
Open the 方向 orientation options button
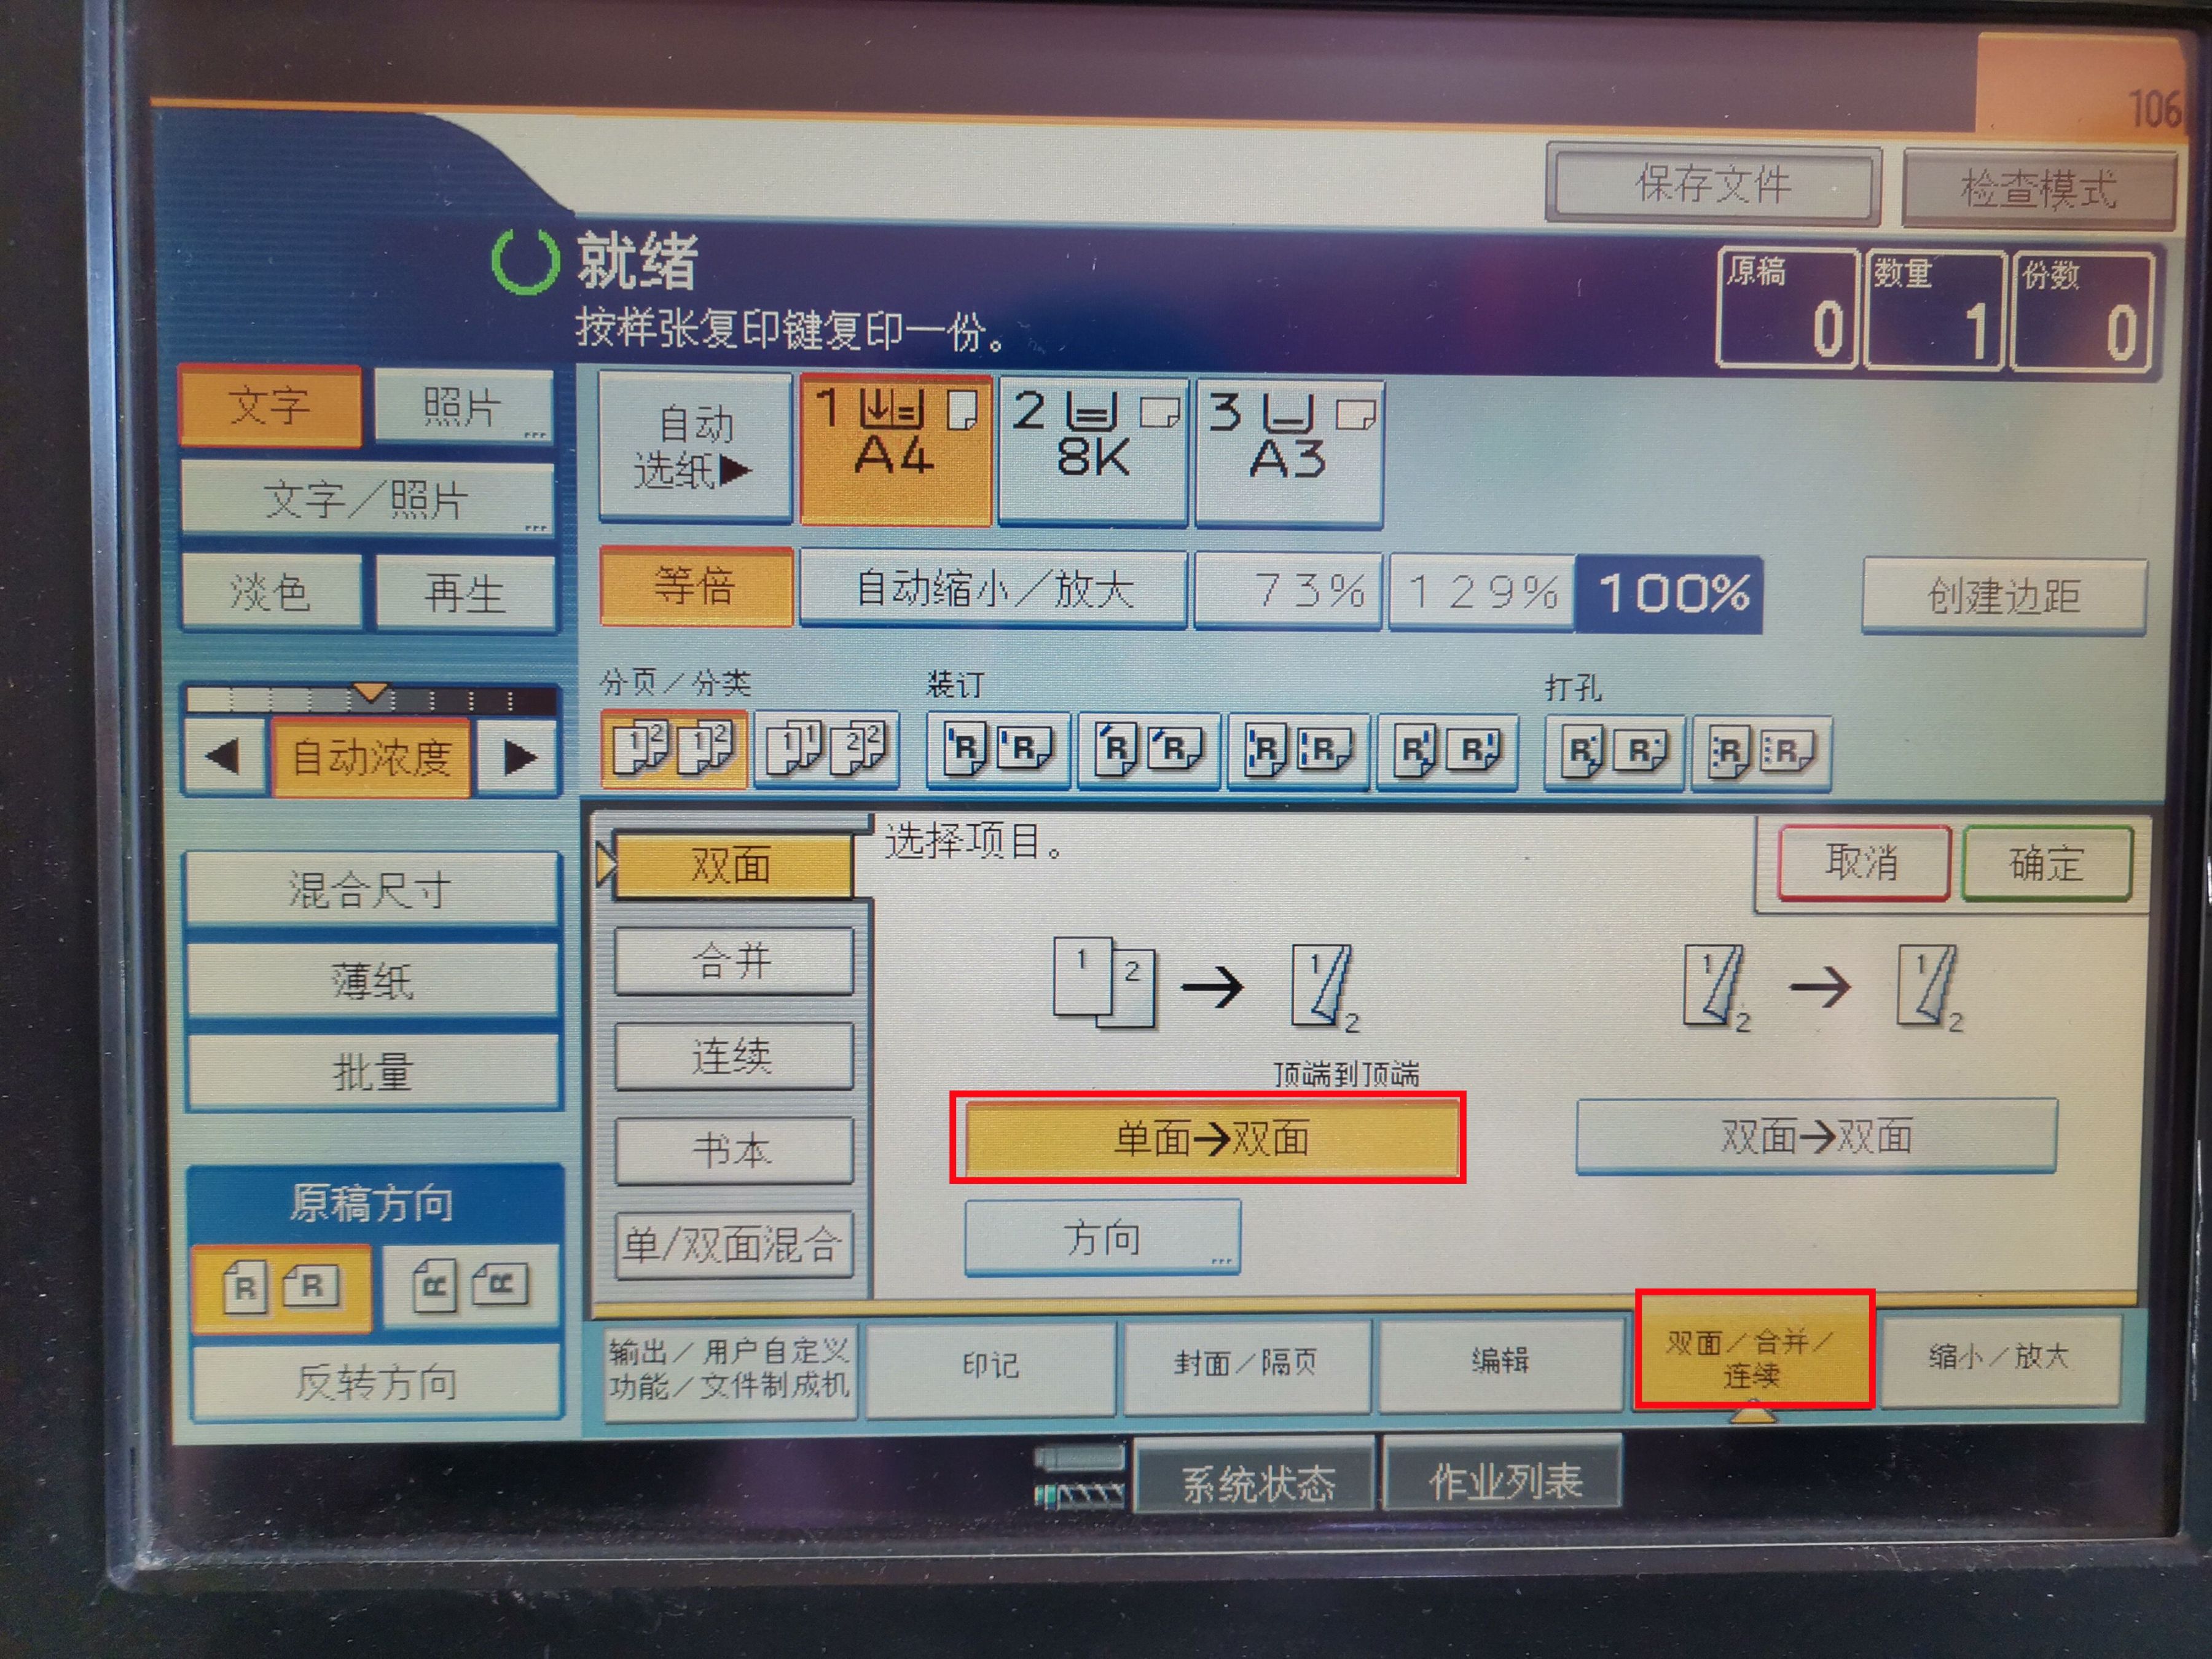click(1102, 1238)
